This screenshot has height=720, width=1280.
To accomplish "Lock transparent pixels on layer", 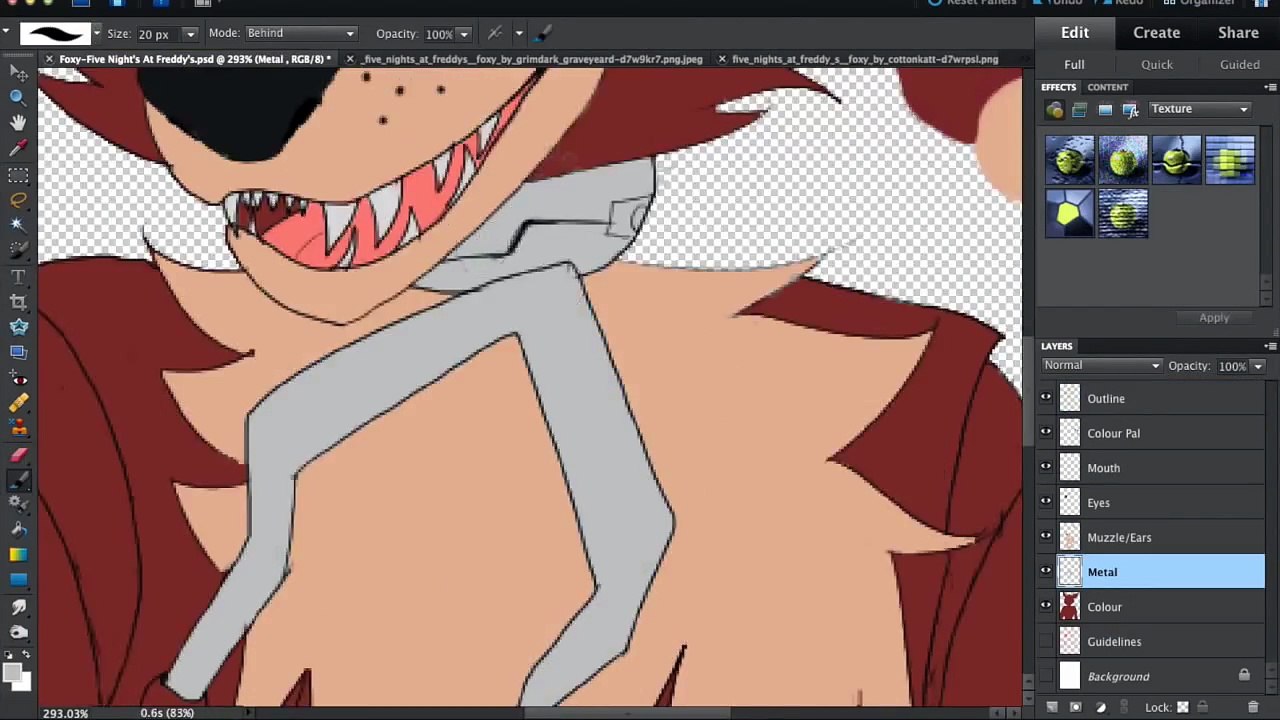I will pos(1182,707).
